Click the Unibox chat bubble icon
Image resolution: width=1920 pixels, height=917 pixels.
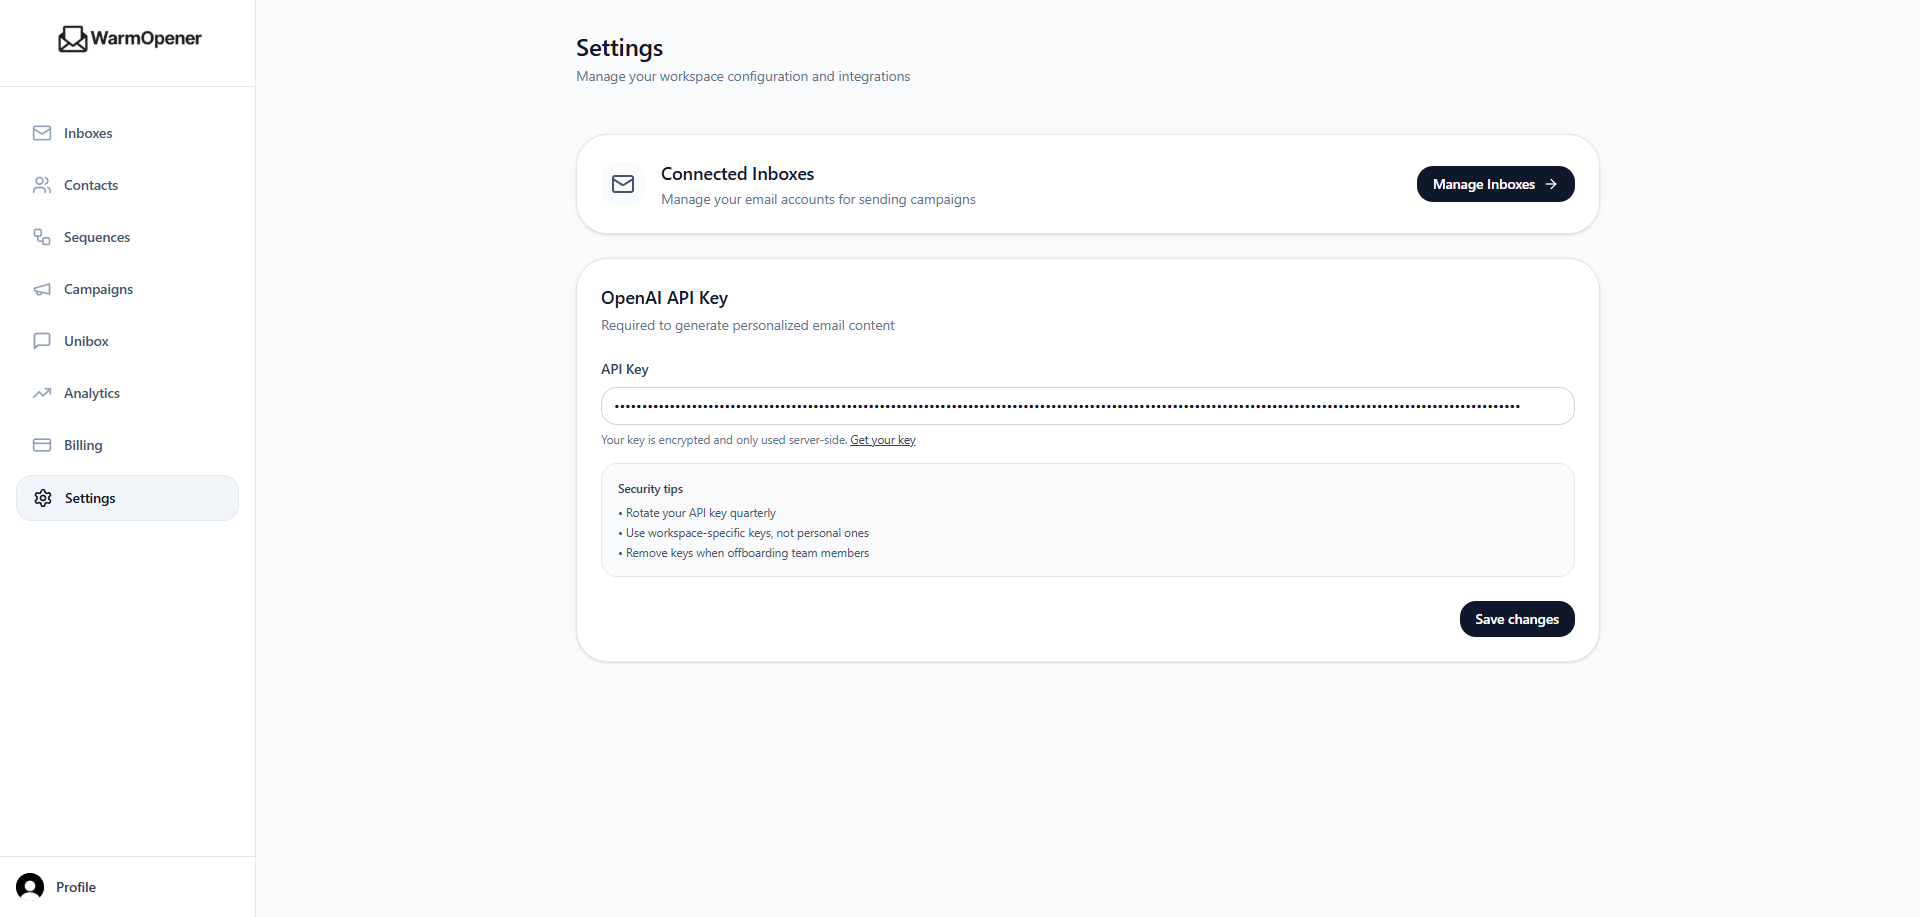pos(42,340)
